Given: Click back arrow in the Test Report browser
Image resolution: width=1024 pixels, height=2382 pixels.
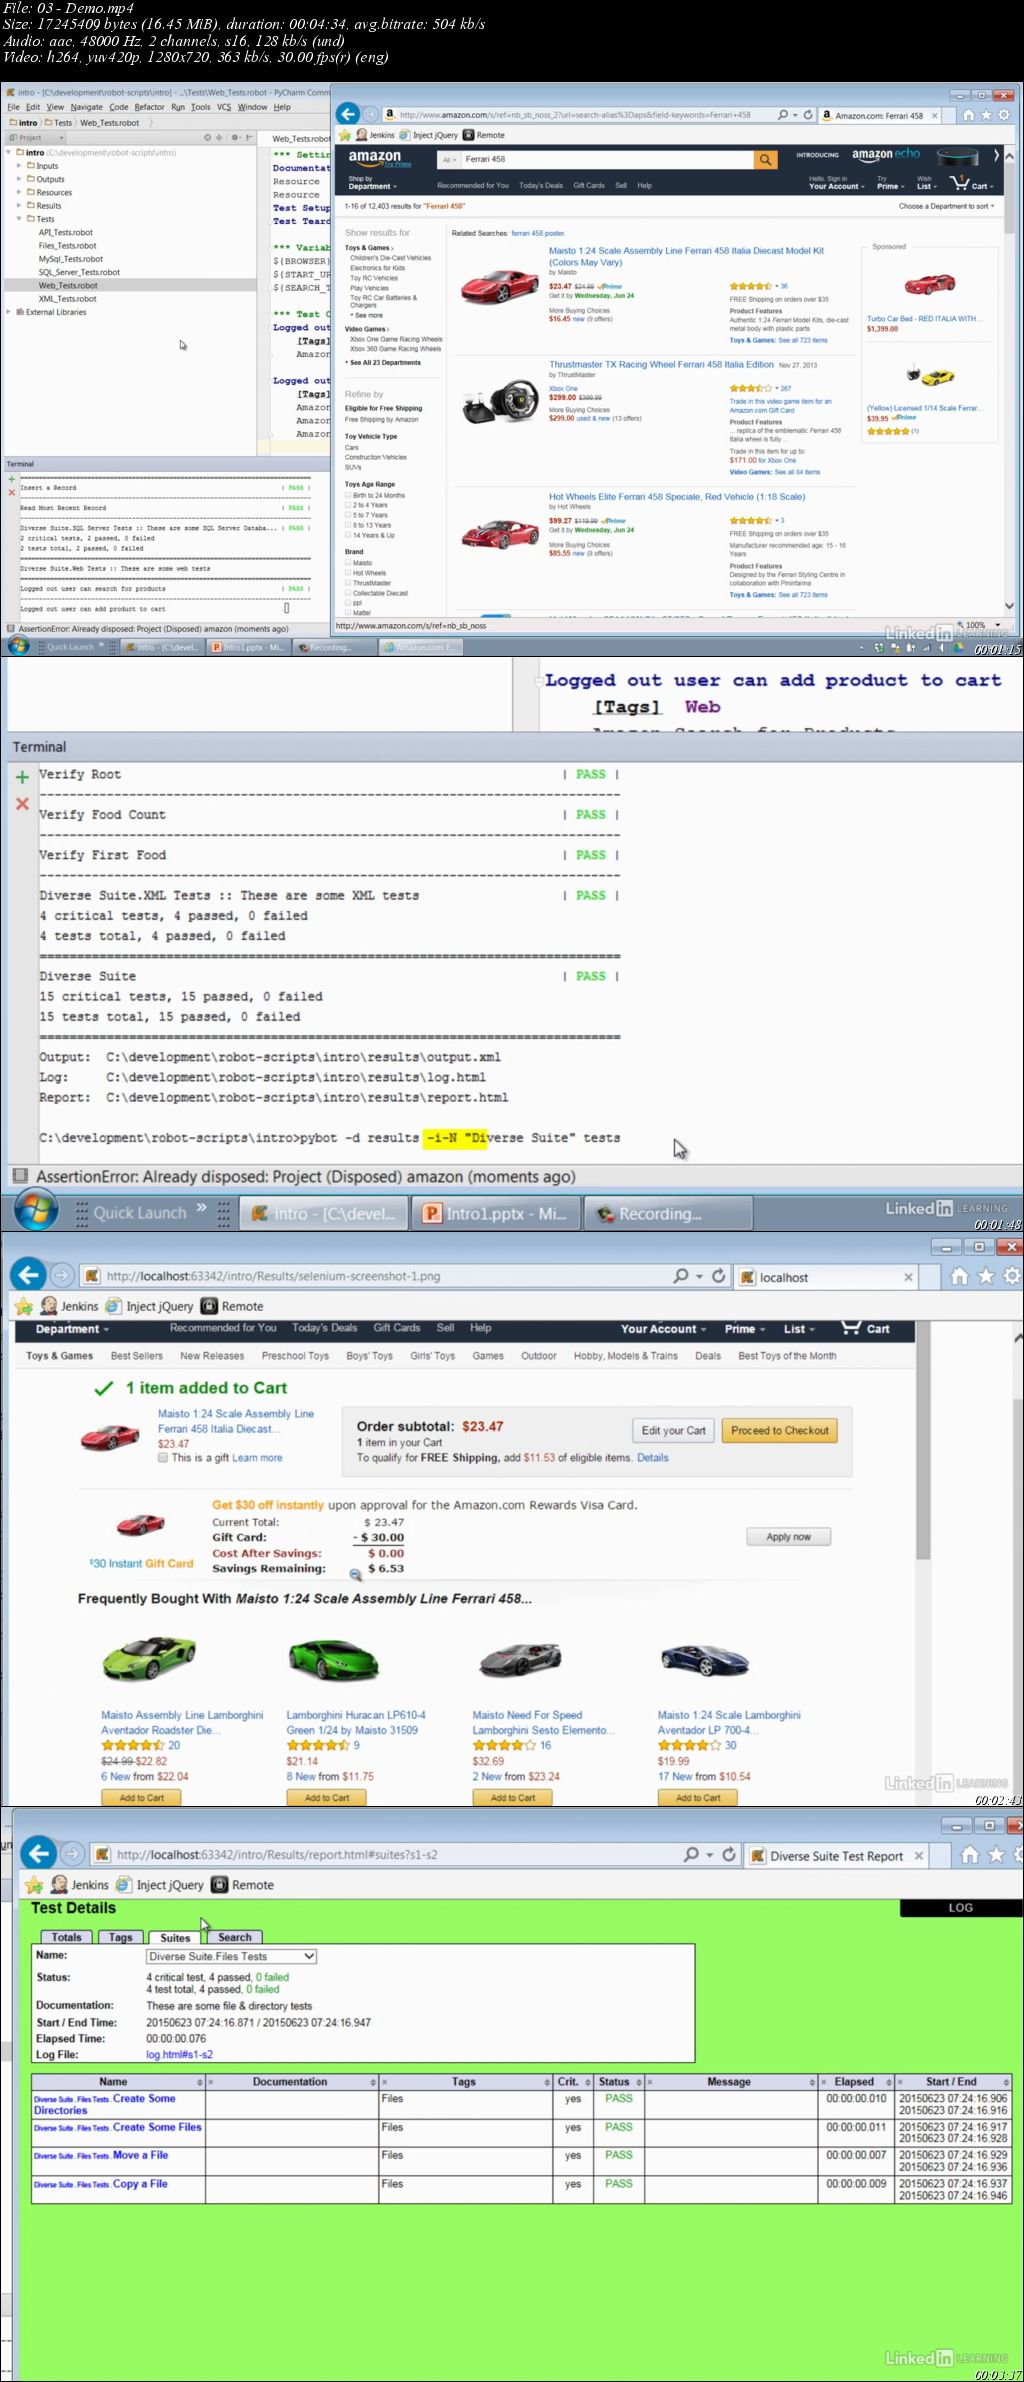Looking at the screenshot, I should (39, 1853).
